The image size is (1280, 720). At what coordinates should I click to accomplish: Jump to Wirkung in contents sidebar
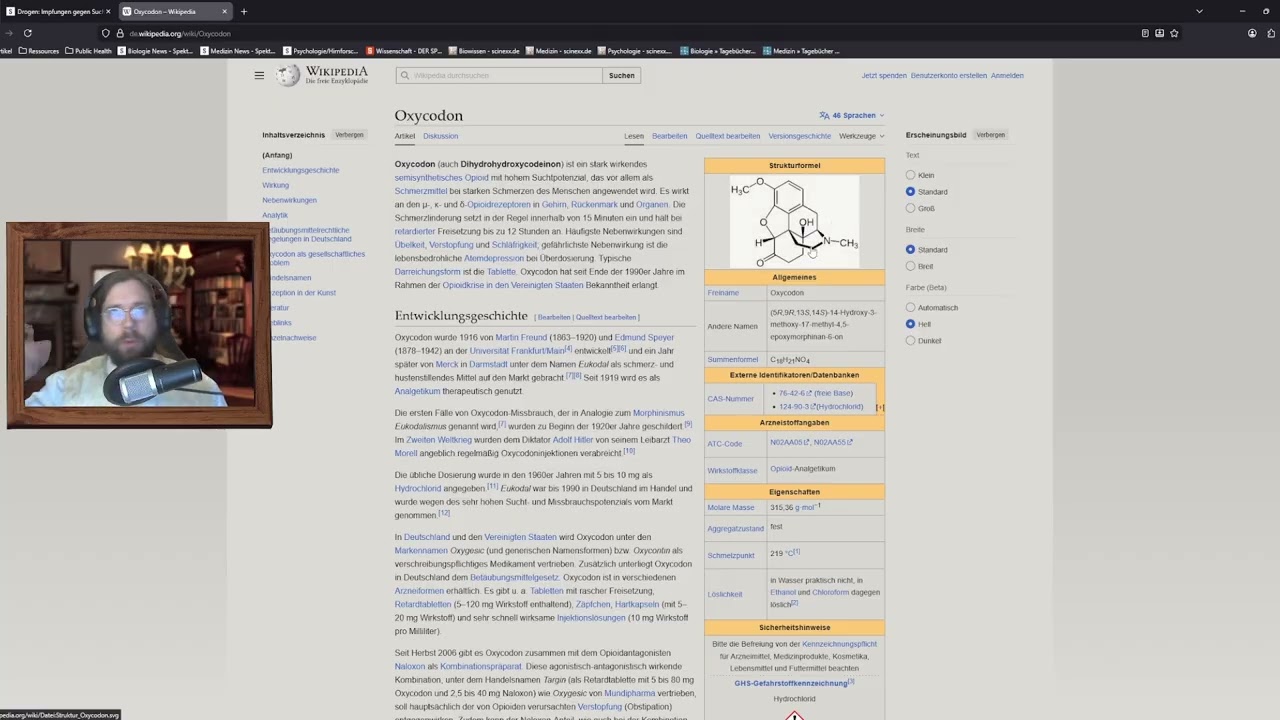(275, 185)
